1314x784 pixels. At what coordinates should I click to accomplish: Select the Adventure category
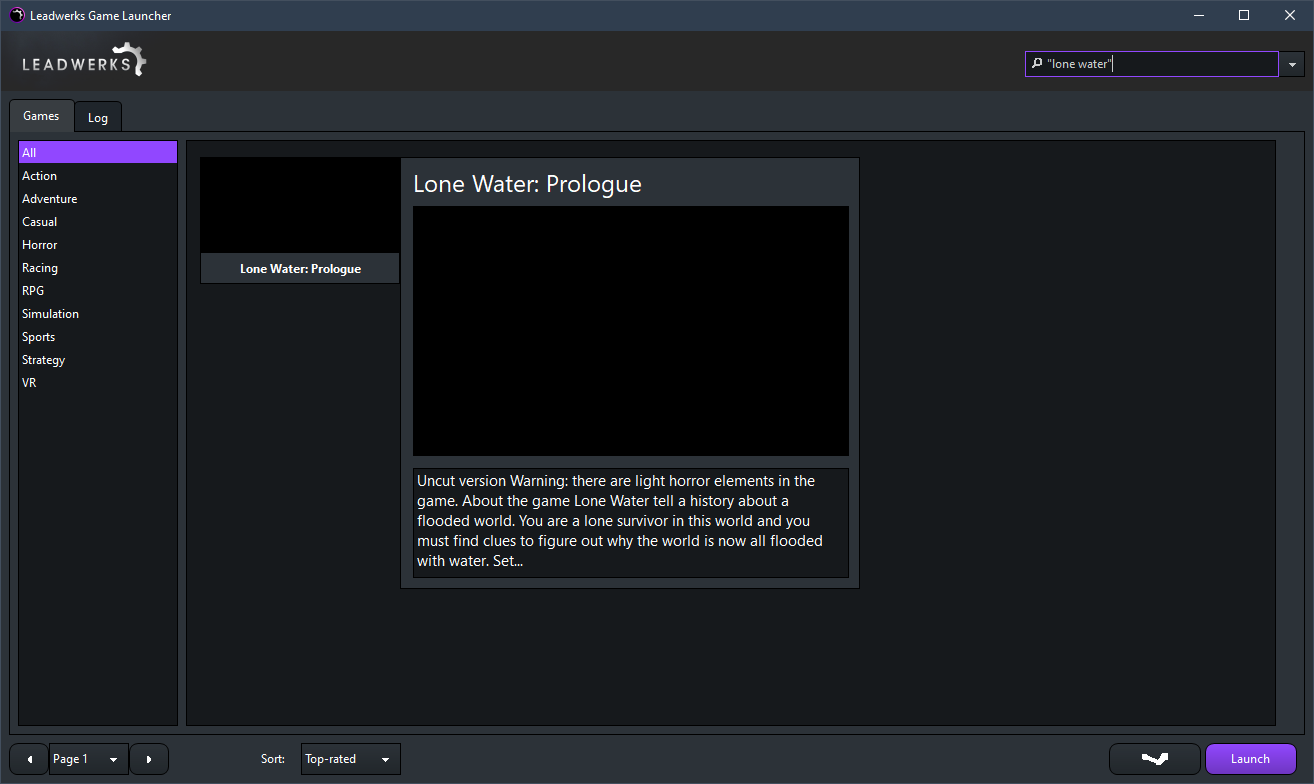[49, 199]
